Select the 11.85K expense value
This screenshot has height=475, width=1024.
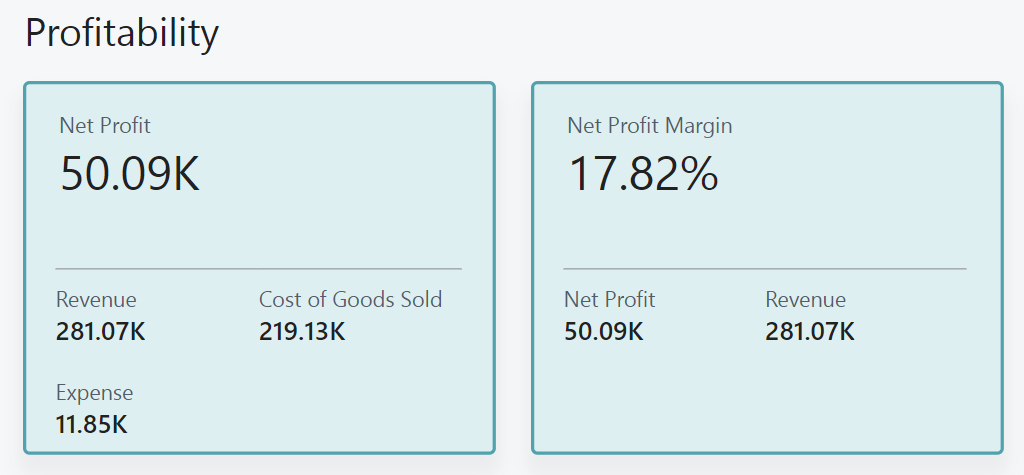click(92, 424)
